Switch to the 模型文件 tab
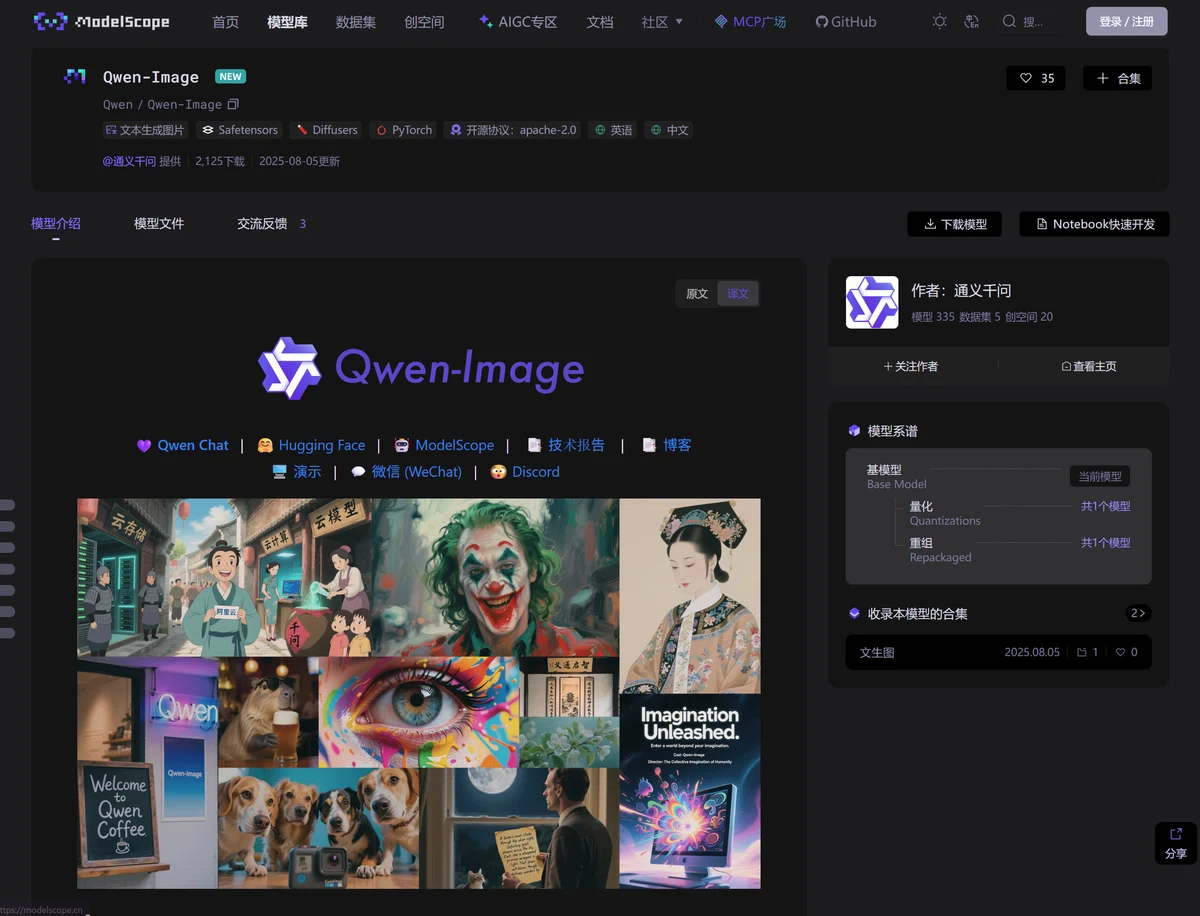 click(159, 224)
